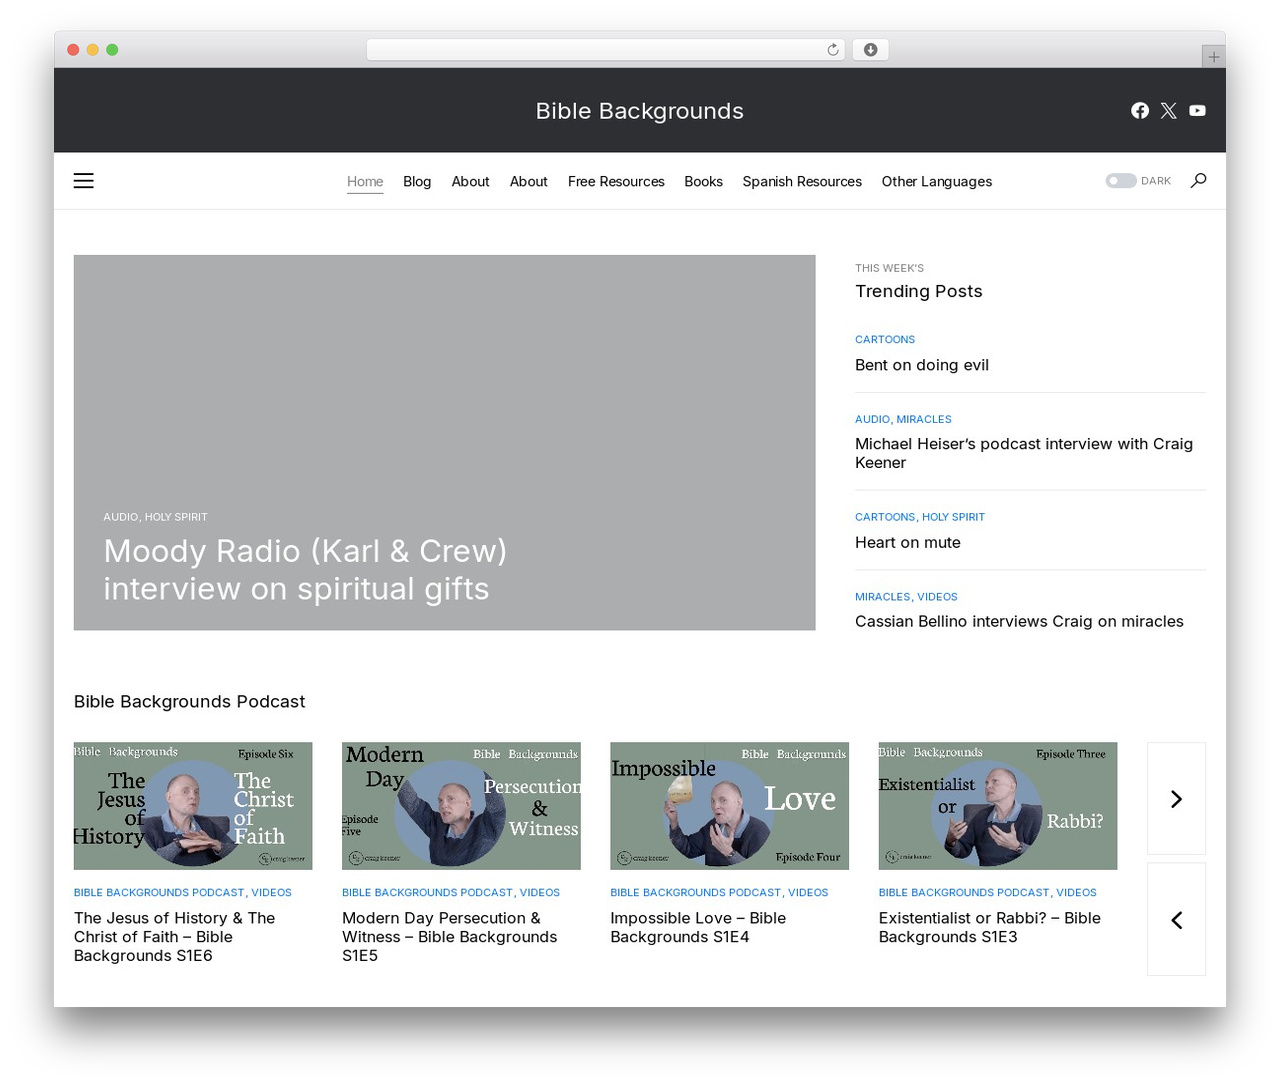Image resolution: width=1280 pixels, height=1084 pixels.
Task: Click BIBLE BACKGROUNDS PODCAST category under Impossible Love
Action: [696, 892]
